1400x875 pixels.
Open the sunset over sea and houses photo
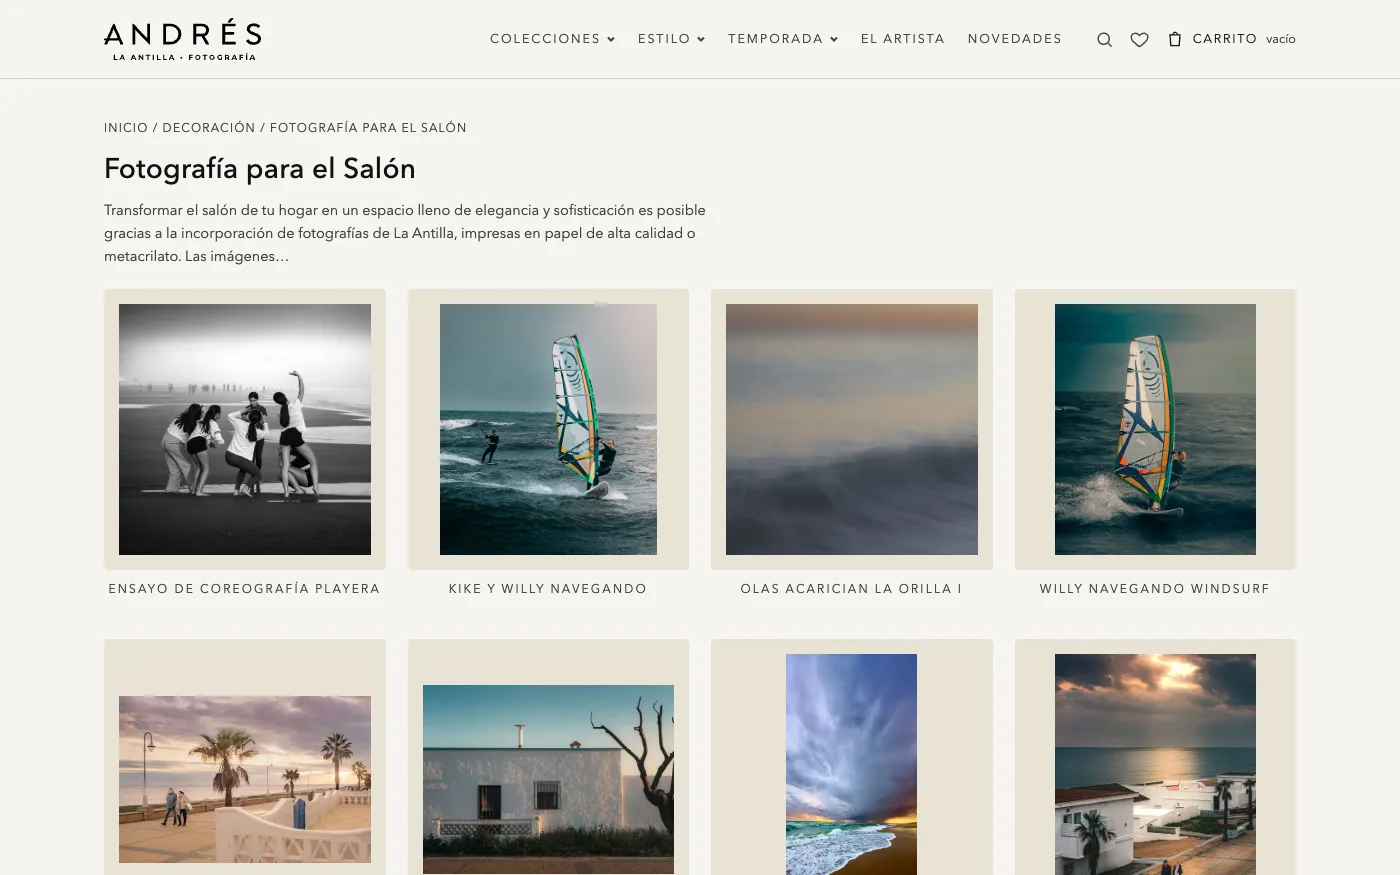tap(1155, 764)
